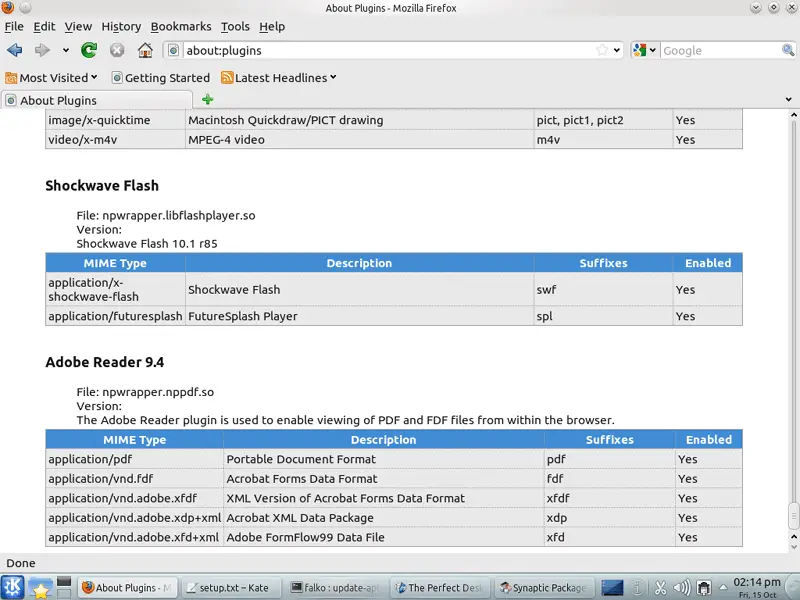Image resolution: width=800 pixels, height=600 pixels.
Task: Click the device notifier tray icon
Action: [704, 588]
